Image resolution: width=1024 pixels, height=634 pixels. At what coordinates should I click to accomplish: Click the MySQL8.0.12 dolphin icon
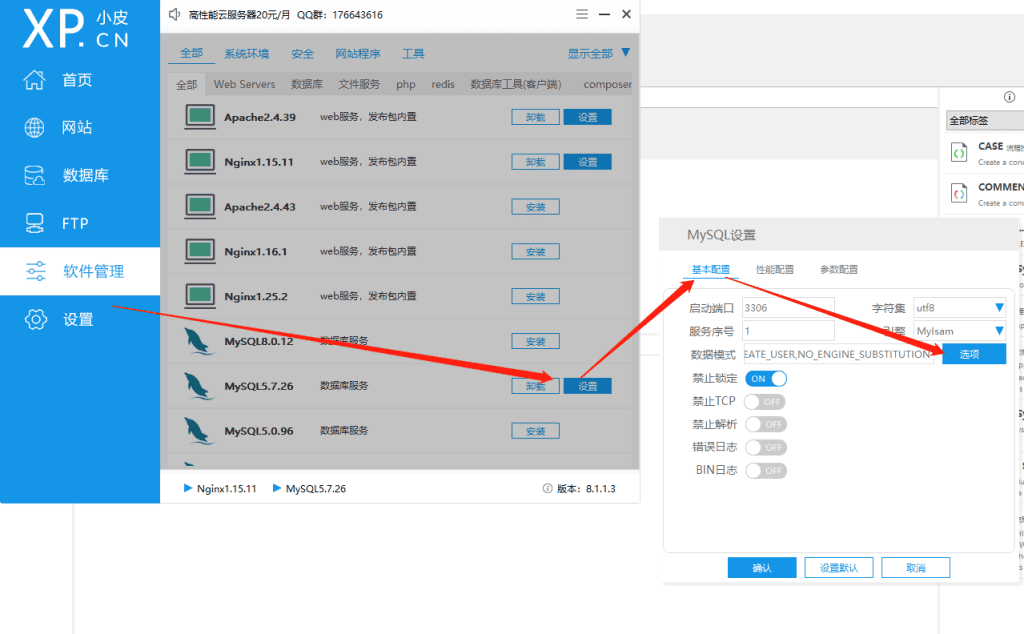pos(199,341)
